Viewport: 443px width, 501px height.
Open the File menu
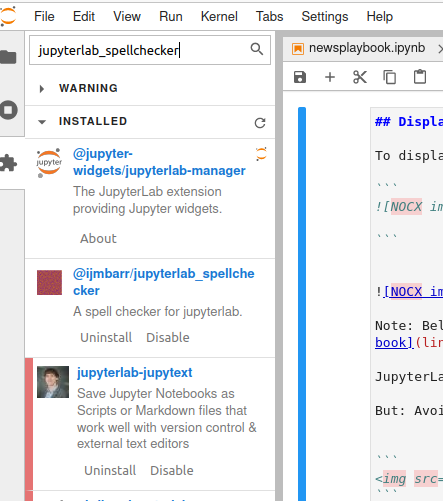[x=44, y=16]
